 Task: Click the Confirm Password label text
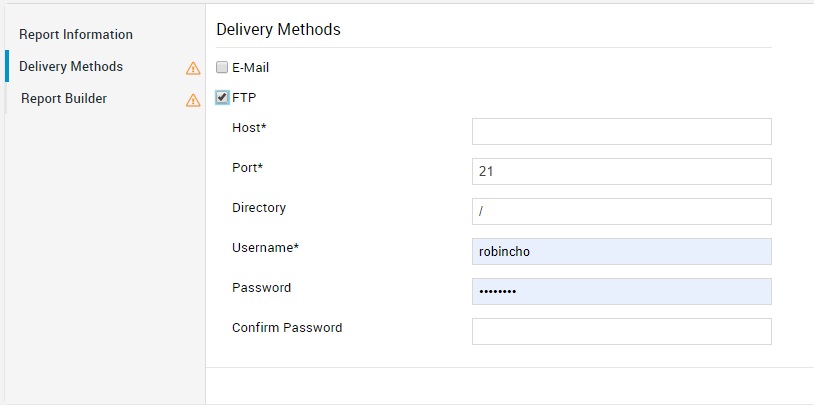pos(287,327)
